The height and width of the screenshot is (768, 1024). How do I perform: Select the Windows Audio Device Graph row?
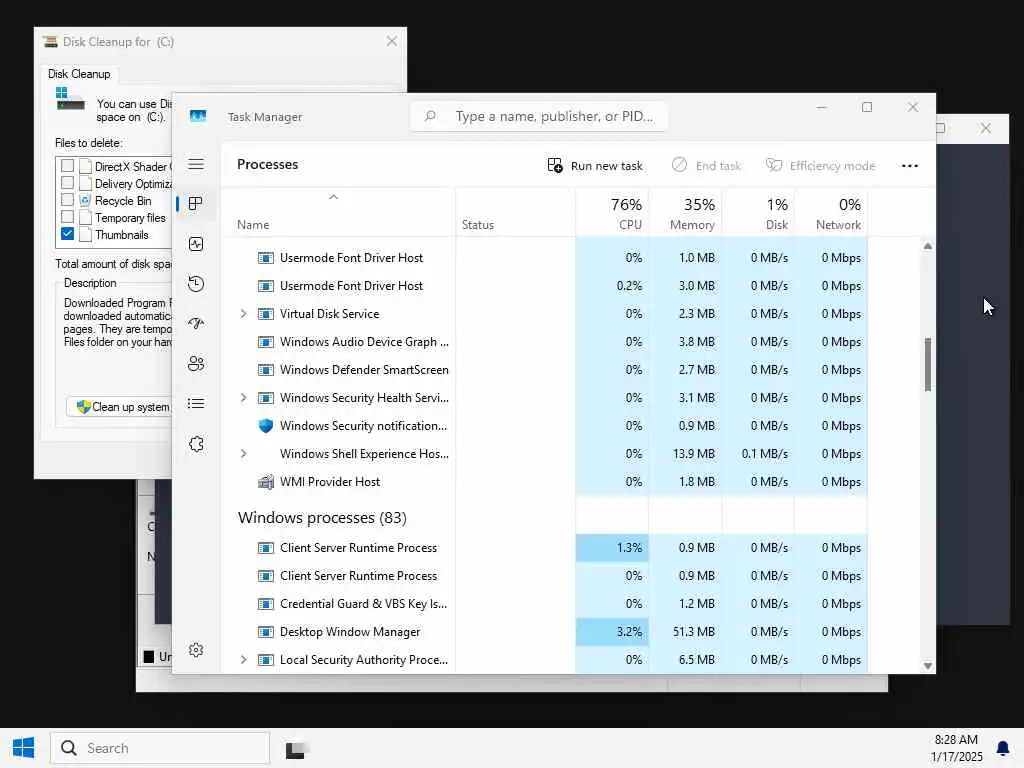(x=545, y=342)
